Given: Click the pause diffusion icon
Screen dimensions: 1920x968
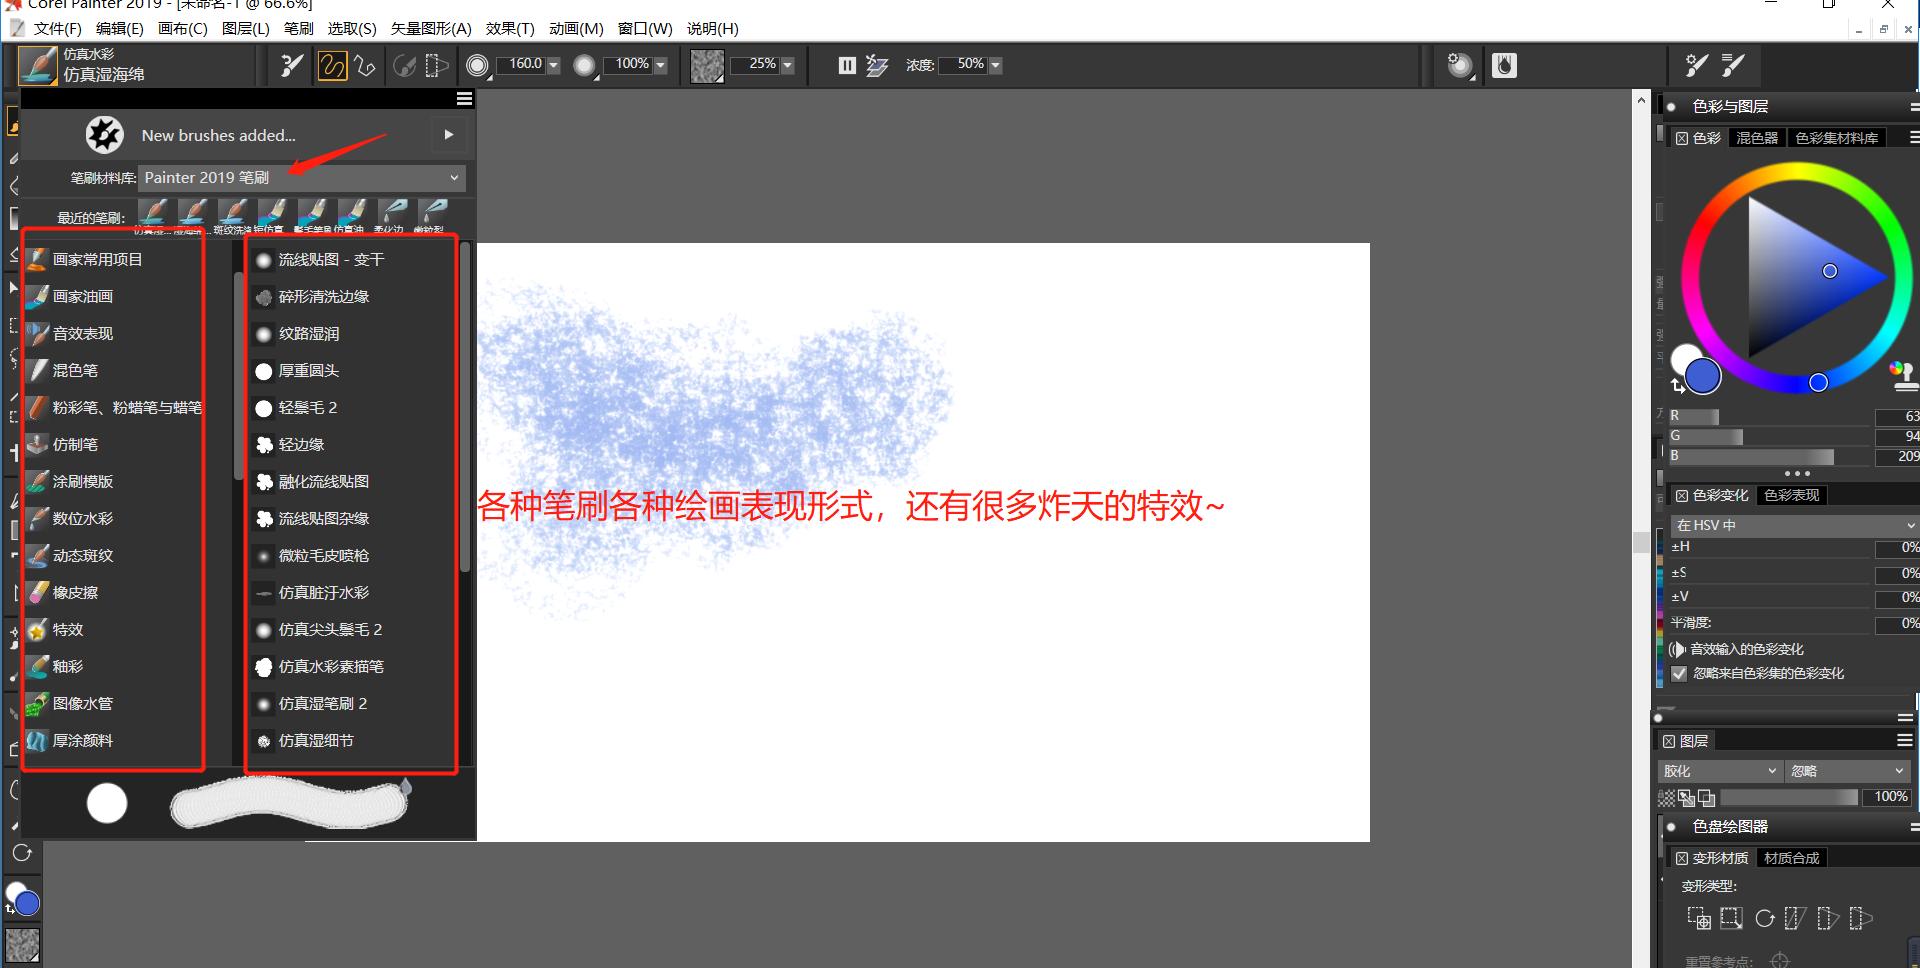Looking at the screenshot, I should point(847,66).
